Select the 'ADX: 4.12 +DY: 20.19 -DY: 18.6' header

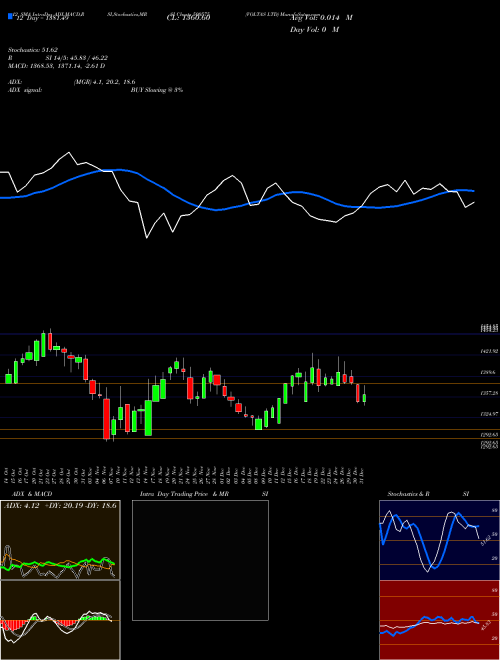click(x=60, y=505)
